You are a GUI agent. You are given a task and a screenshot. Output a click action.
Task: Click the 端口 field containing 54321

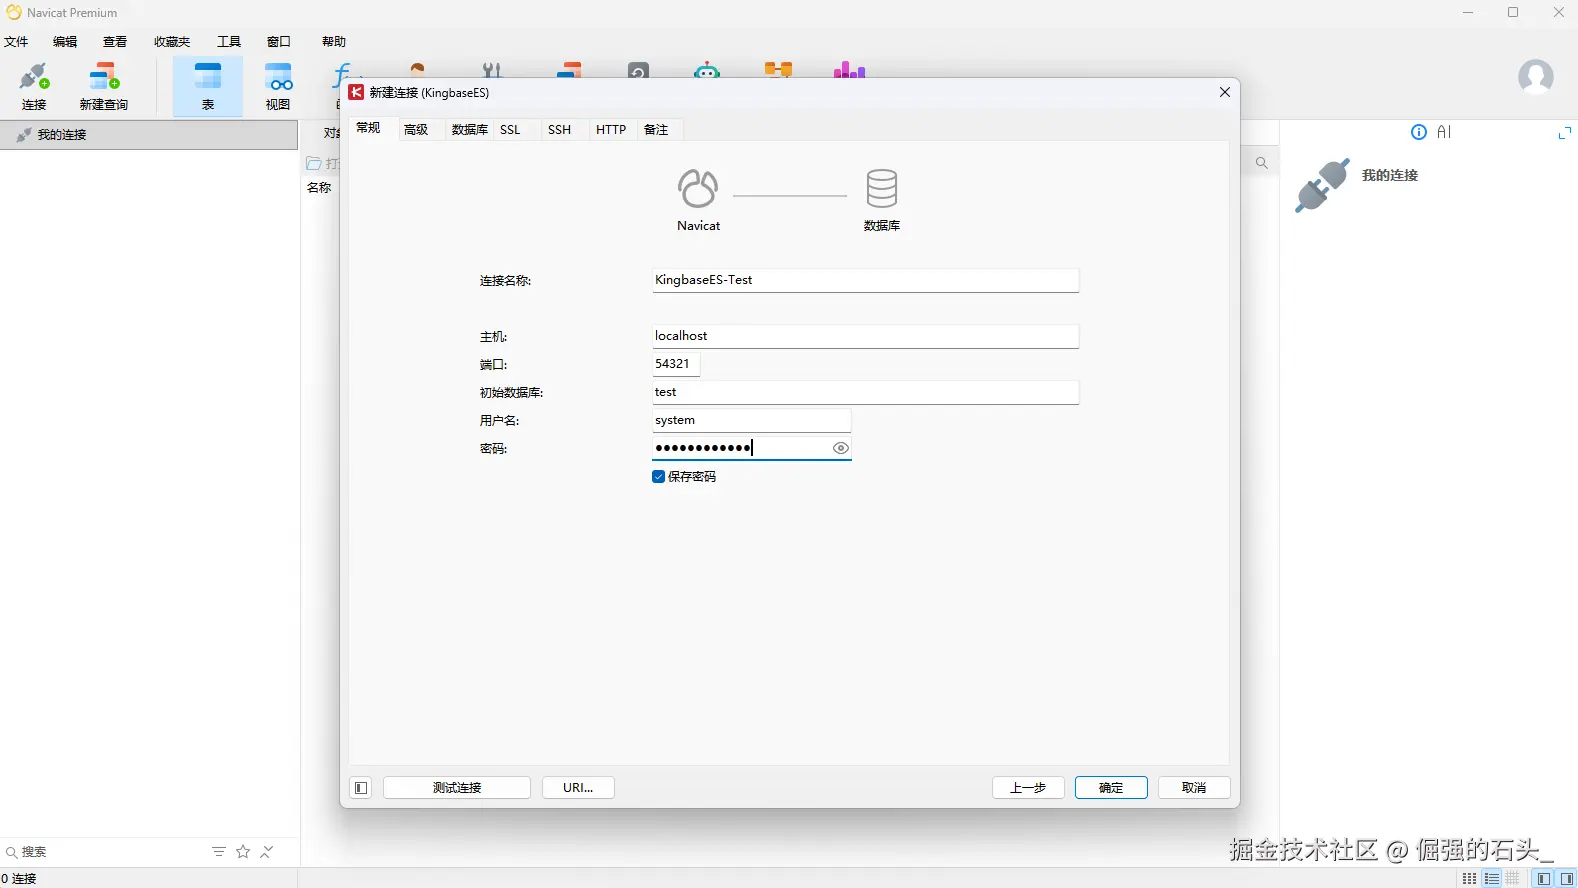[x=675, y=364]
